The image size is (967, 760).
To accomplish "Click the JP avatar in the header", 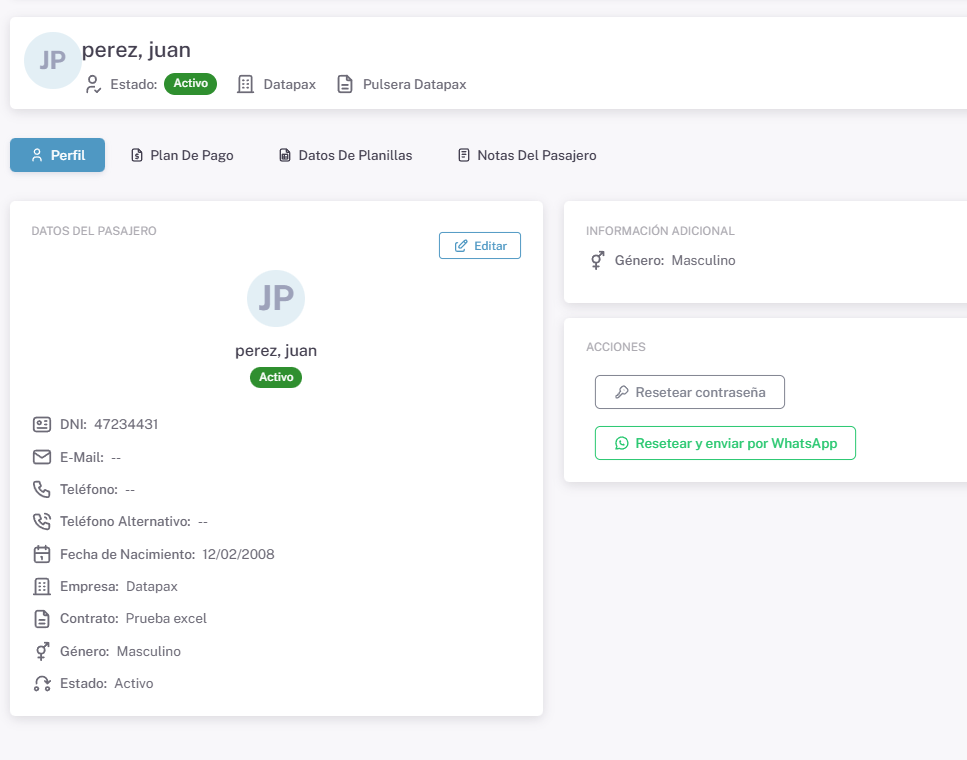I will pos(52,60).
